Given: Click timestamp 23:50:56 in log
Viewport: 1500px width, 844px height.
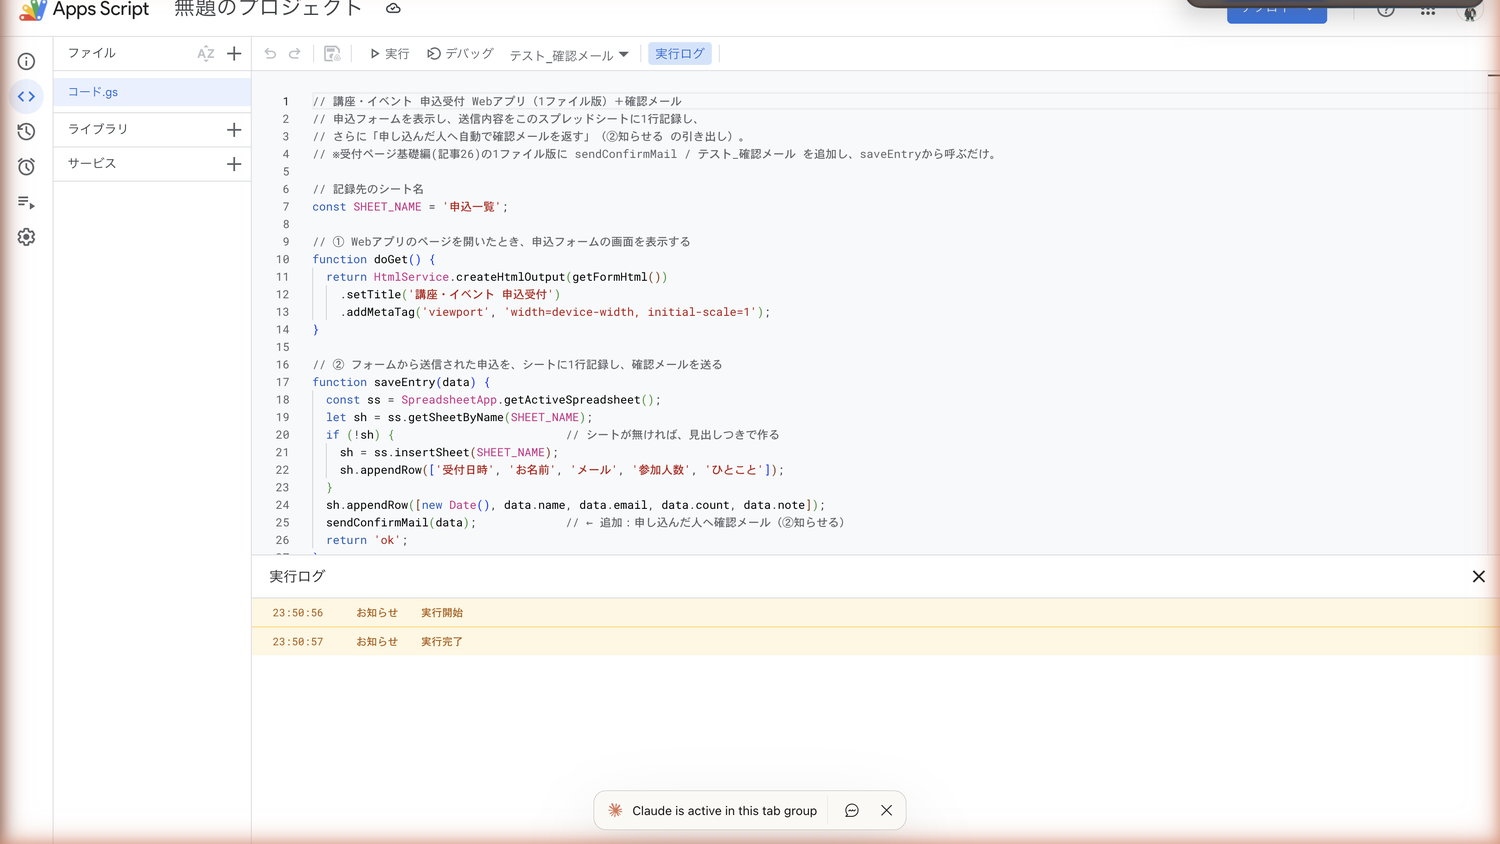Looking at the screenshot, I should coord(297,613).
